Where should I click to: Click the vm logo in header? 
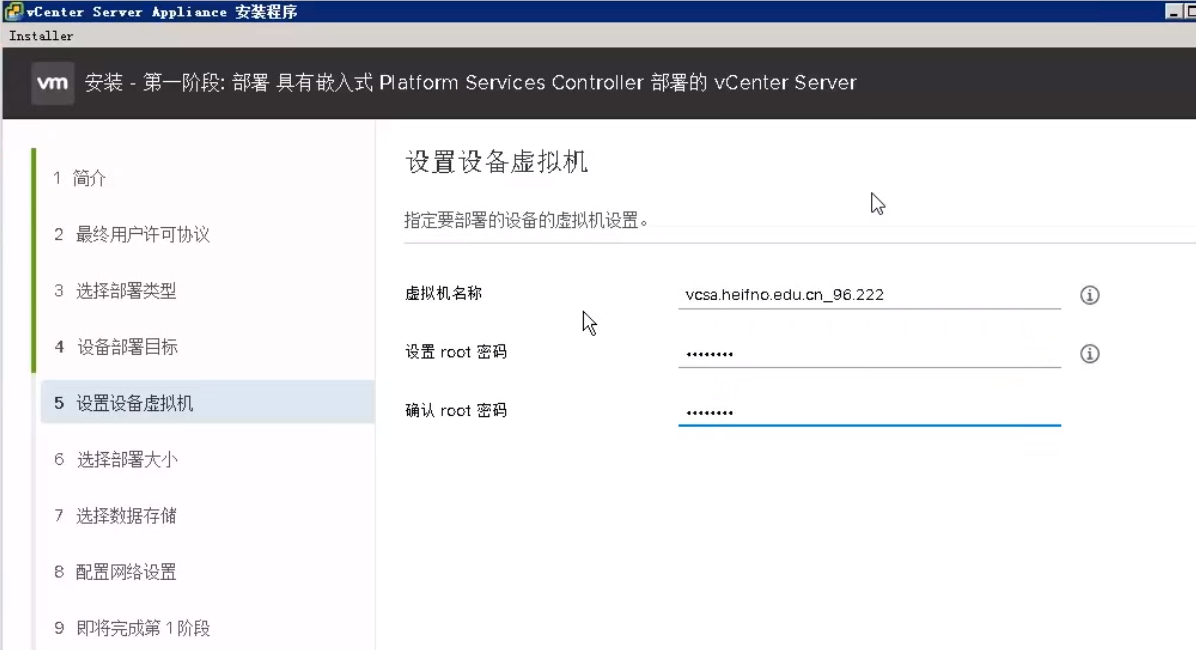pyautogui.click(x=53, y=82)
